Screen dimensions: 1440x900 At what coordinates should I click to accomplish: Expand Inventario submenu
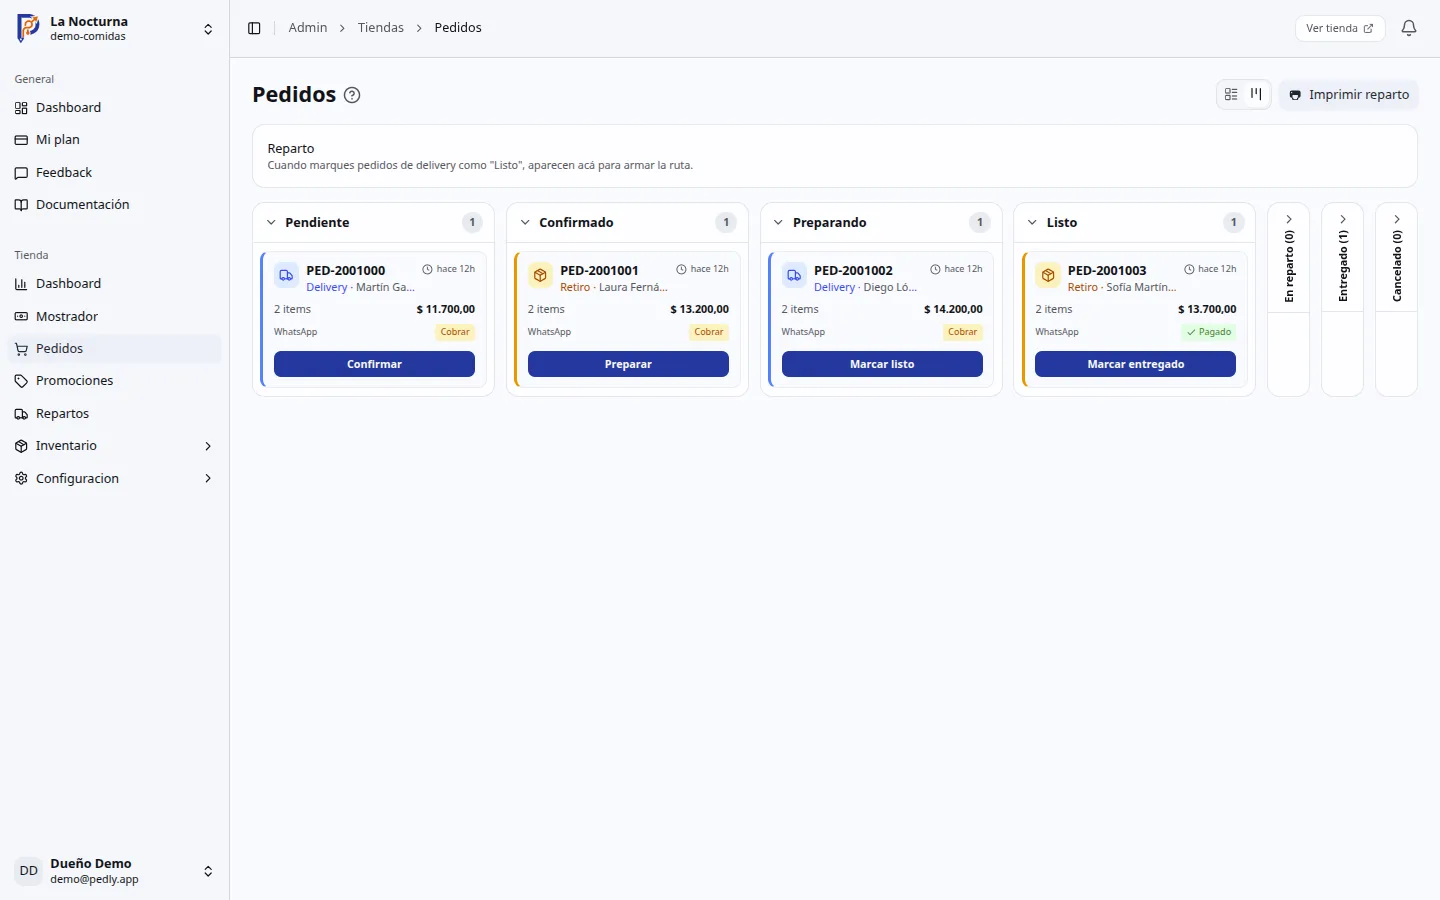click(115, 446)
